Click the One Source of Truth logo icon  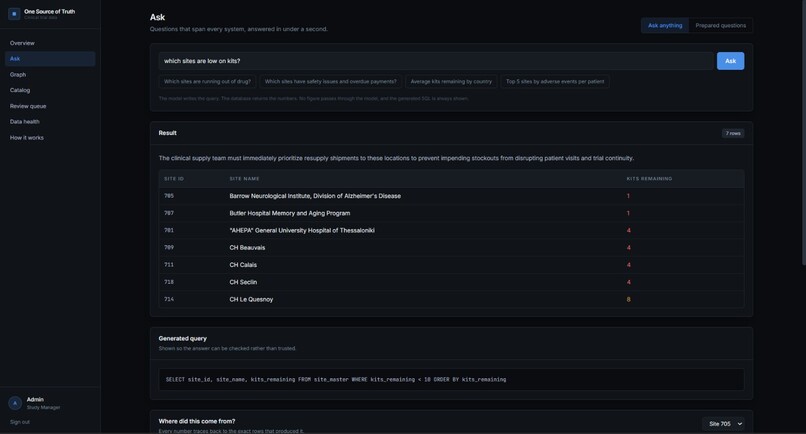pyautogui.click(x=14, y=14)
